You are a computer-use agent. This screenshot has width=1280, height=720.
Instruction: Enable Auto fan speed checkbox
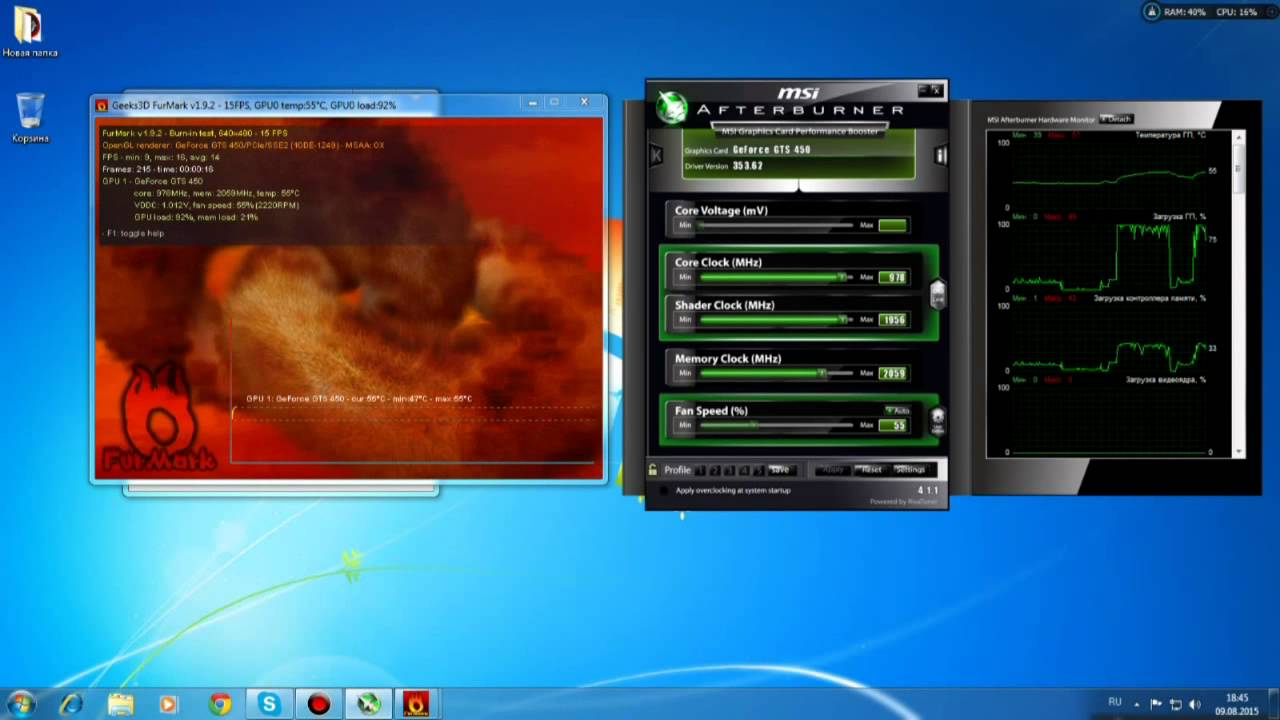897,410
